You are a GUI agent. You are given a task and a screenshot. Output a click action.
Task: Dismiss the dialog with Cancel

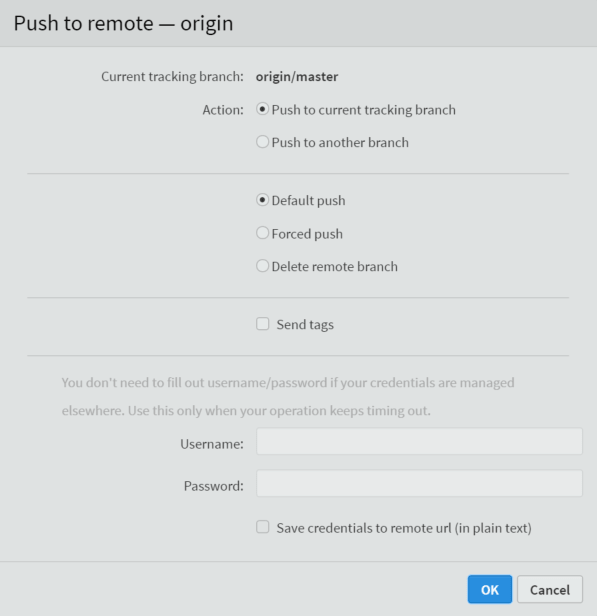[550, 589]
